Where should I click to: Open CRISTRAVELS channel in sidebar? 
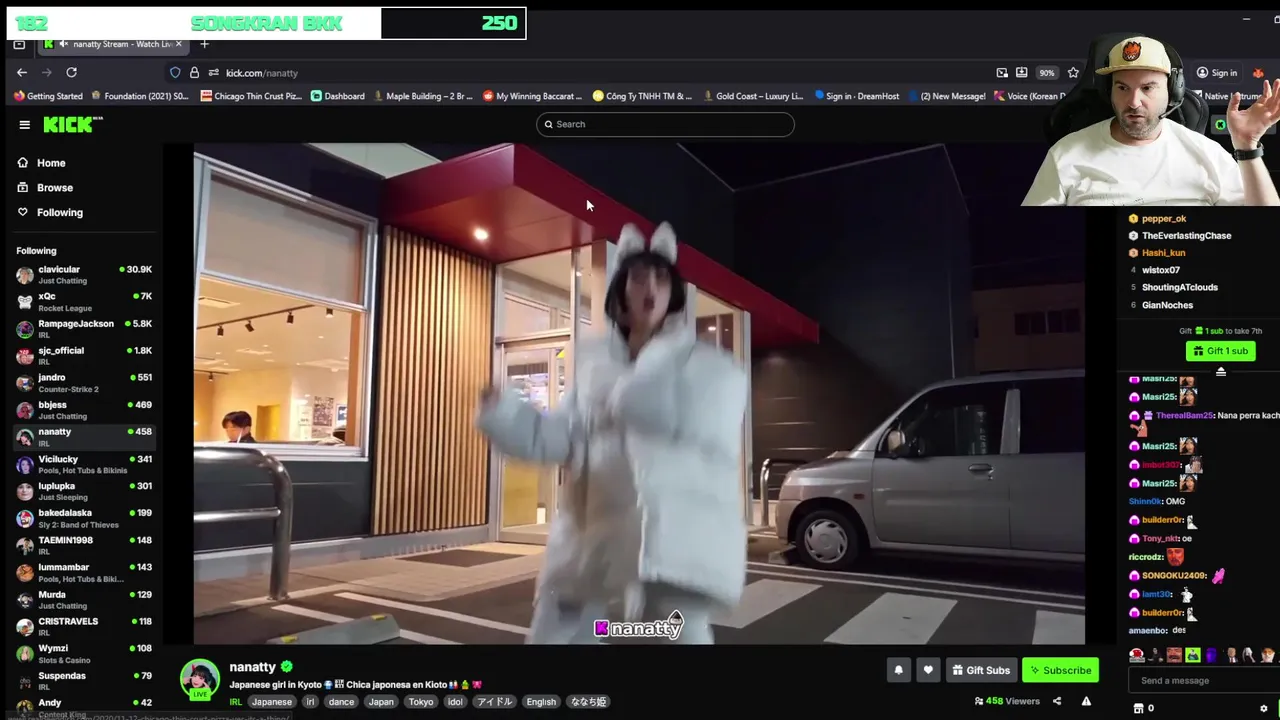[84, 625]
